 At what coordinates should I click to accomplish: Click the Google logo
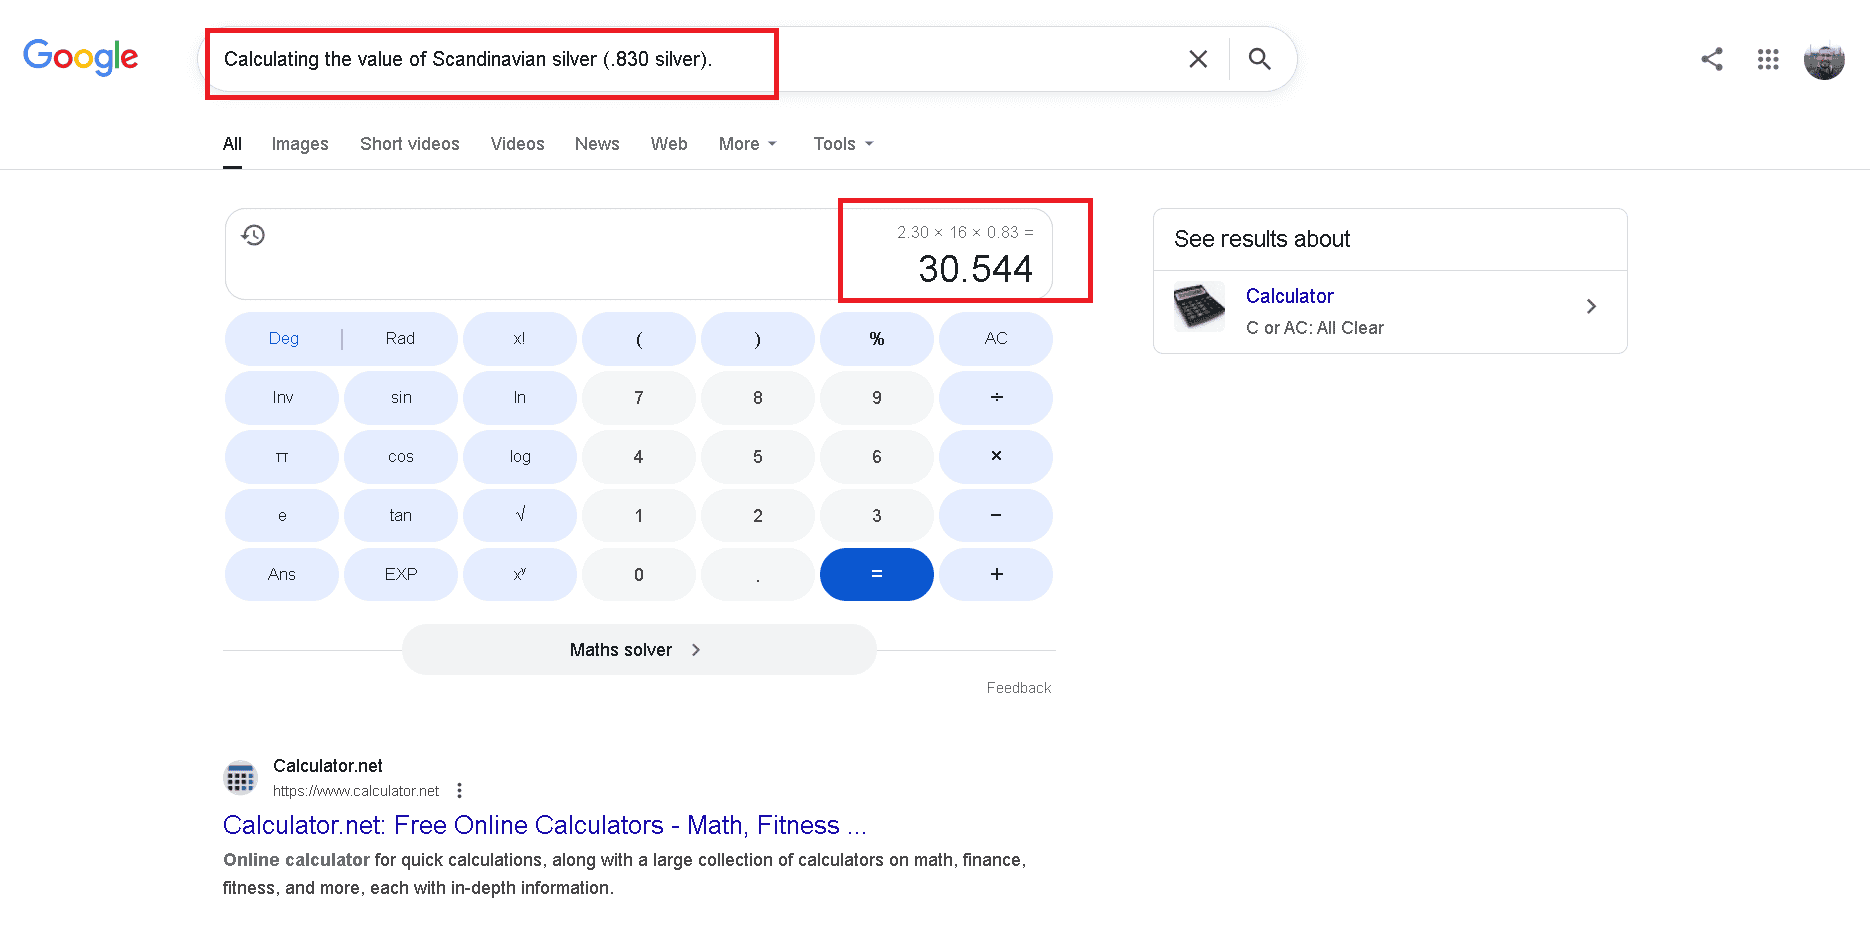81,57
